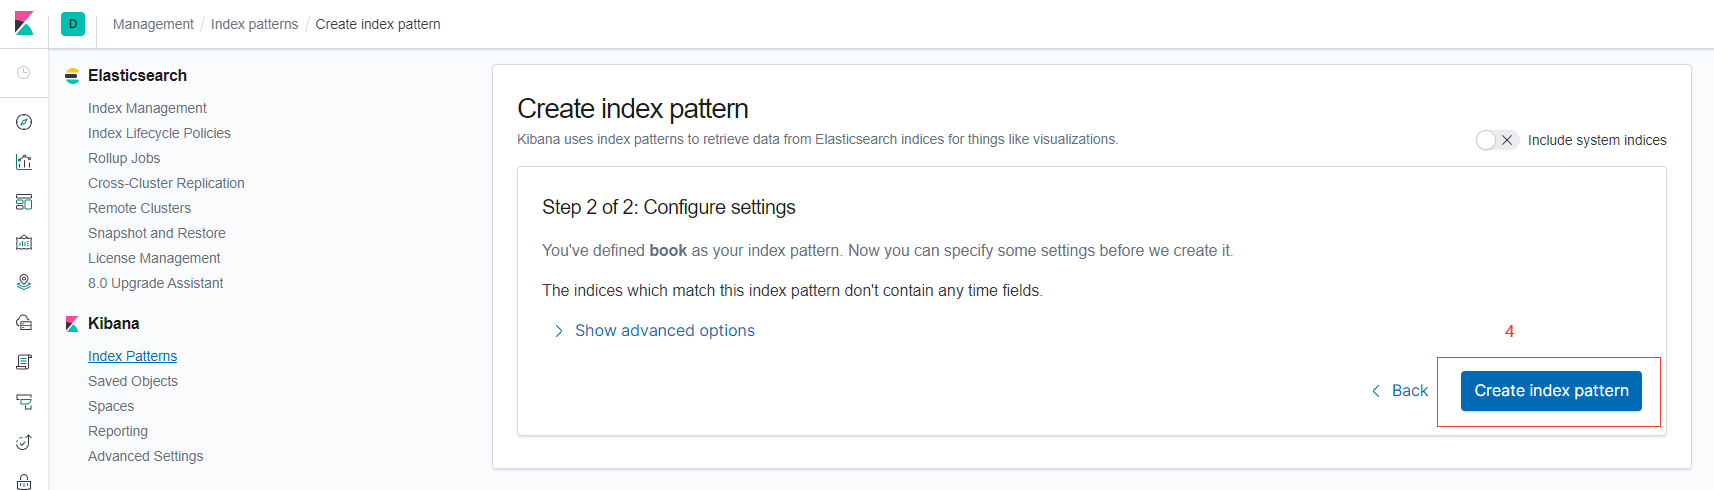Click Management in the breadcrumb

point(153,24)
